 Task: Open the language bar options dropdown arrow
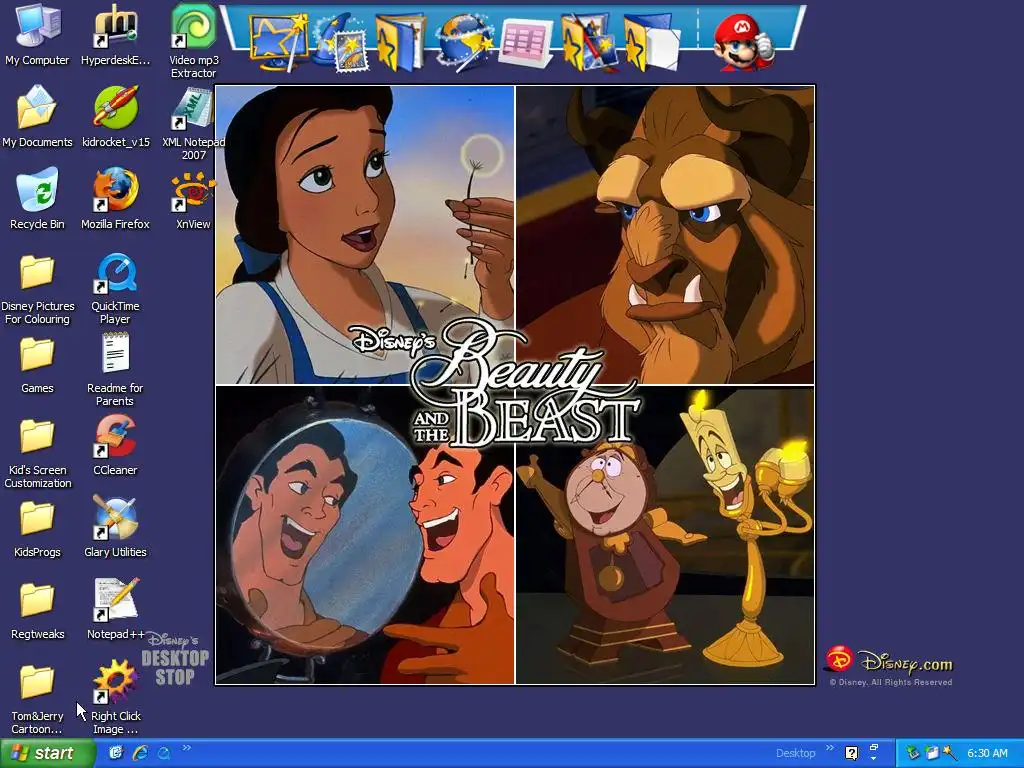[874, 758]
